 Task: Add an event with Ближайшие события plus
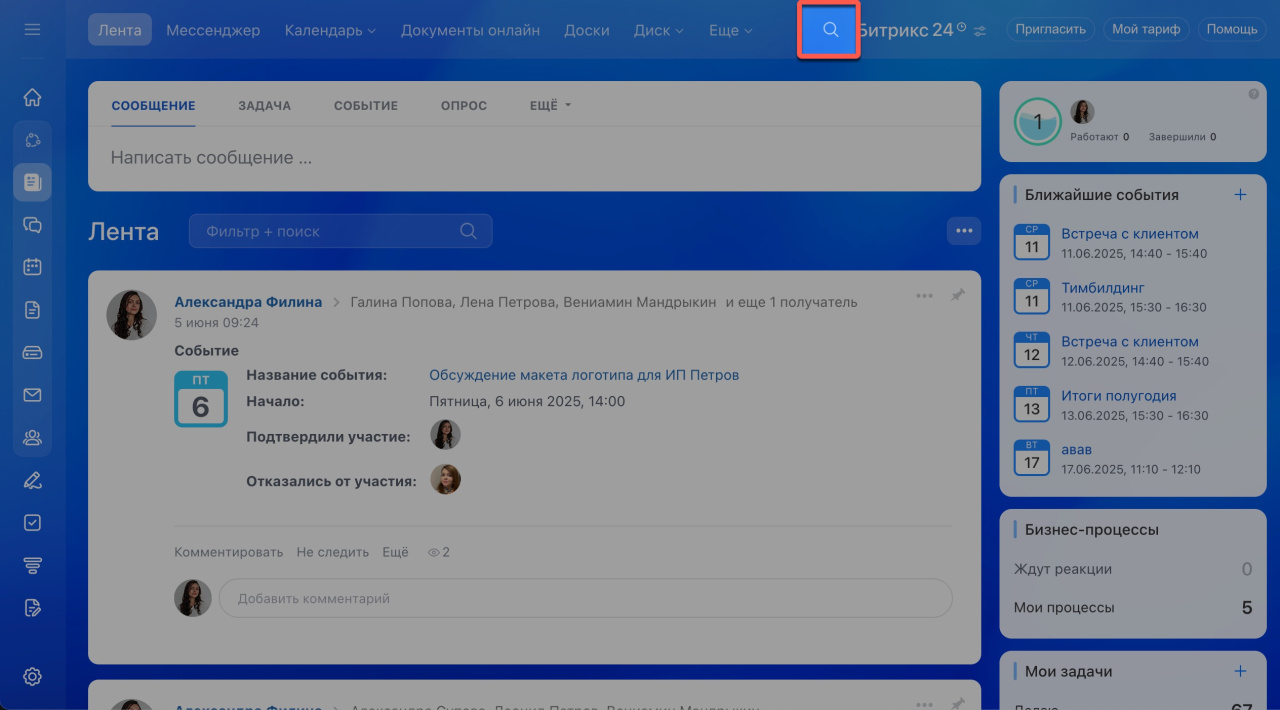click(x=1240, y=195)
